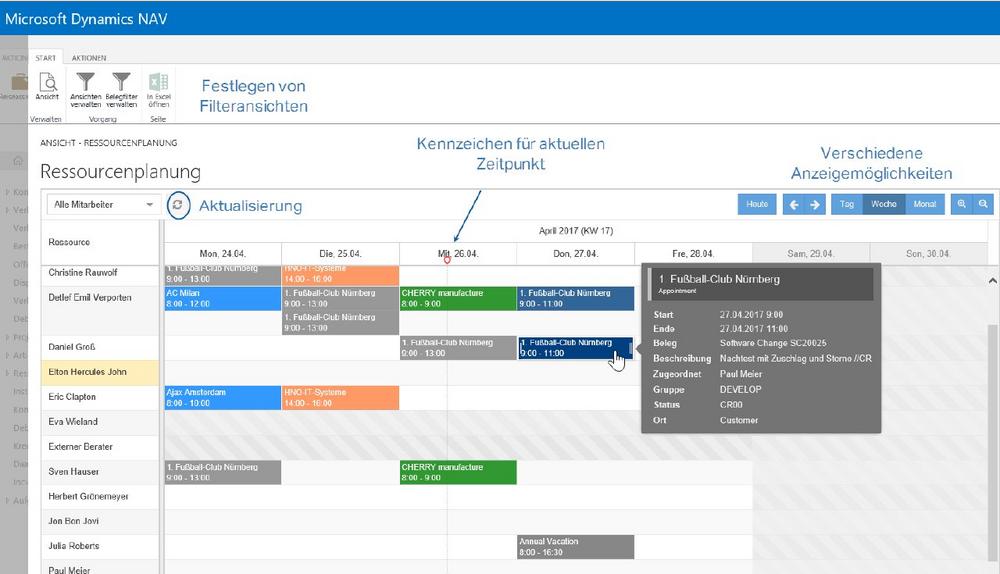The height and width of the screenshot is (574, 1000).
Task: Switch to Monat view
Action: point(924,204)
